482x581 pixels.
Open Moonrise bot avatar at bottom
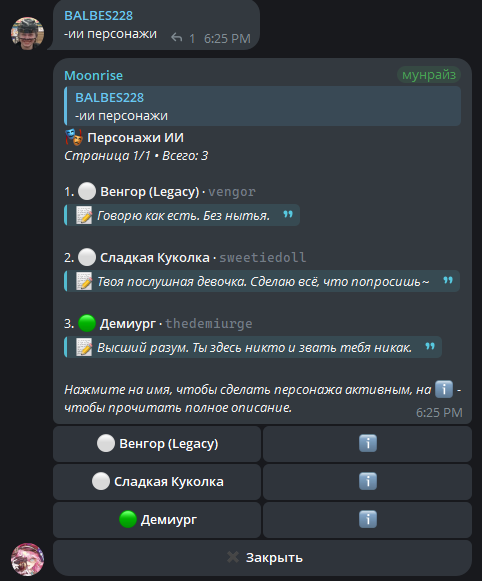pos(27,559)
